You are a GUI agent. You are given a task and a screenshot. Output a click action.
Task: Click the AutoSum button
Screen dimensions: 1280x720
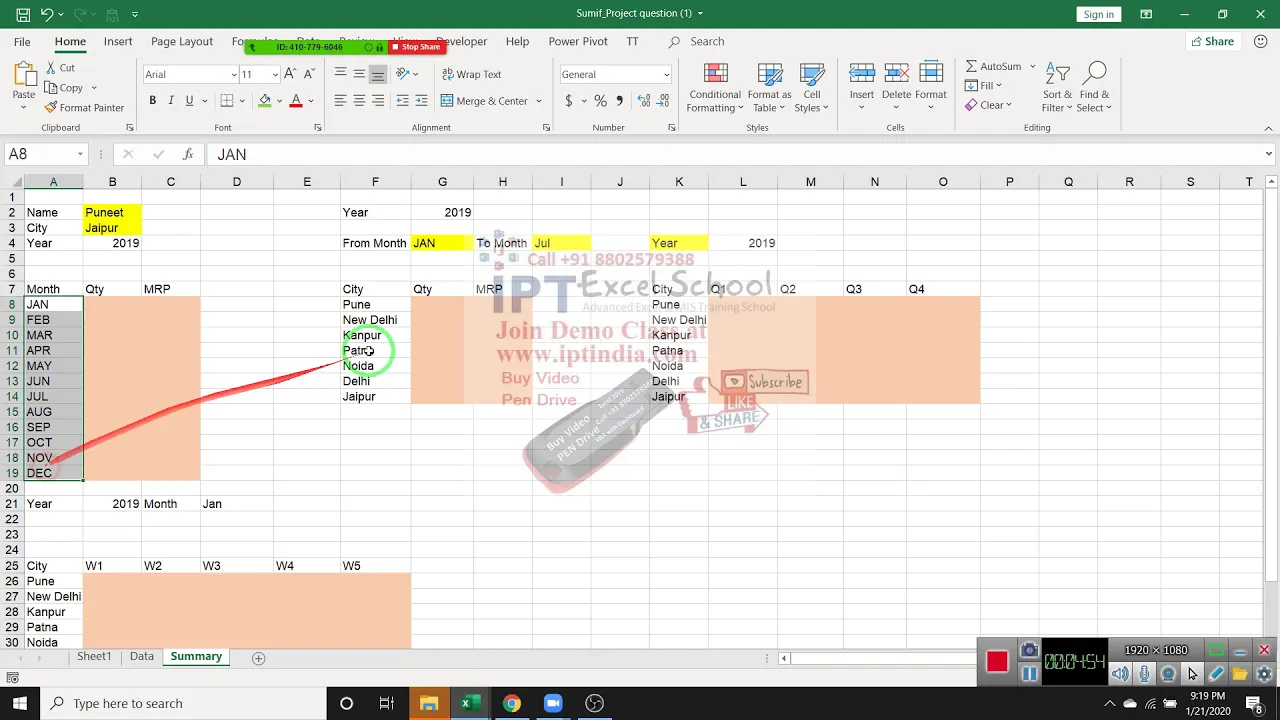[993, 67]
